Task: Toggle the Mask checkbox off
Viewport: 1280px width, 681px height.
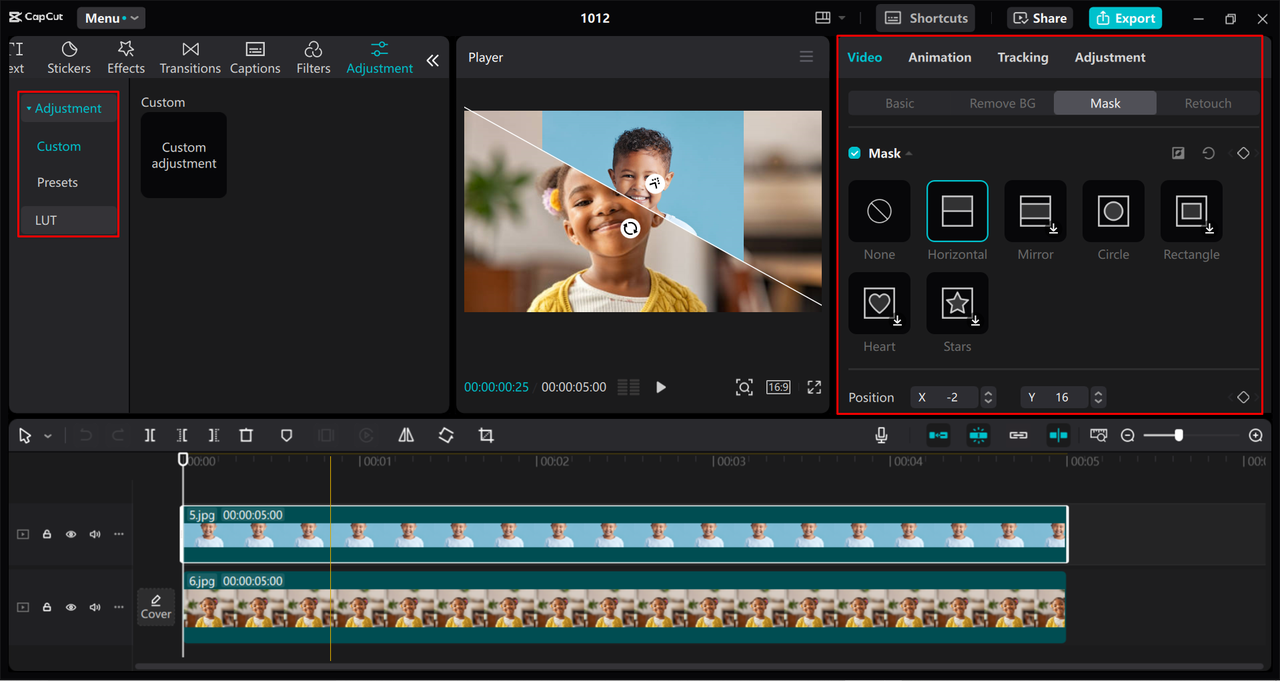Action: point(854,153)
